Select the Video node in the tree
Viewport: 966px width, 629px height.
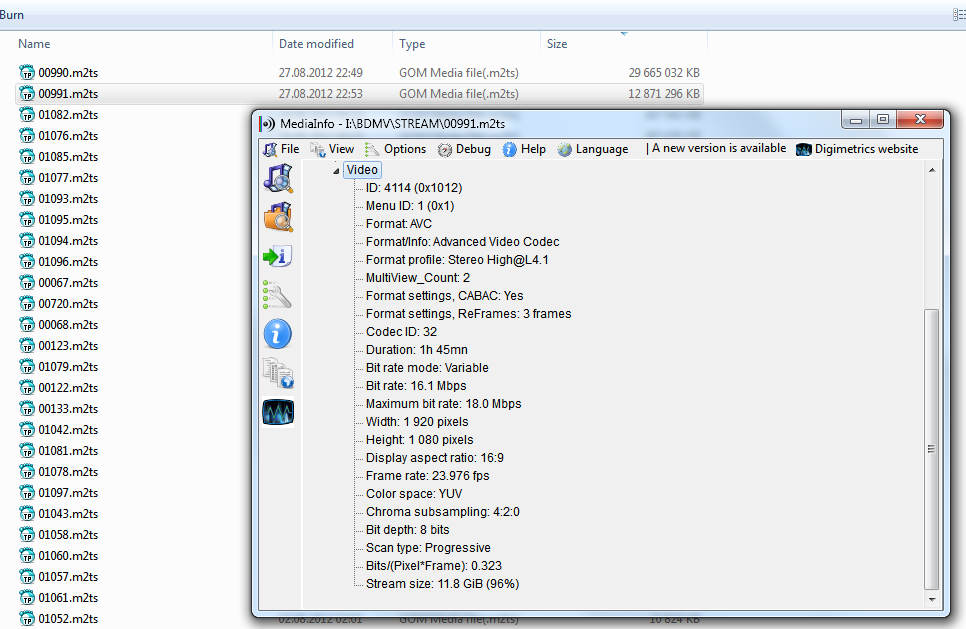click(x=362, y=170)
